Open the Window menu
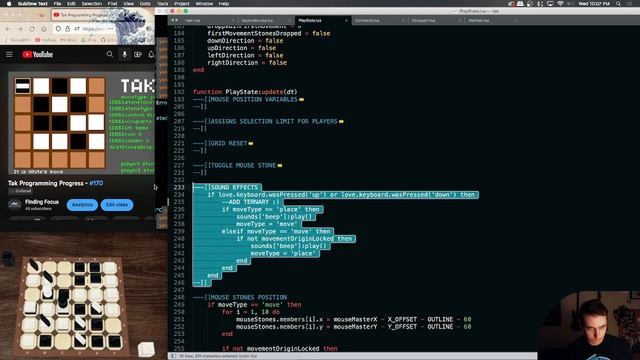This screenshot has height=360, width=640. (204, 4)
